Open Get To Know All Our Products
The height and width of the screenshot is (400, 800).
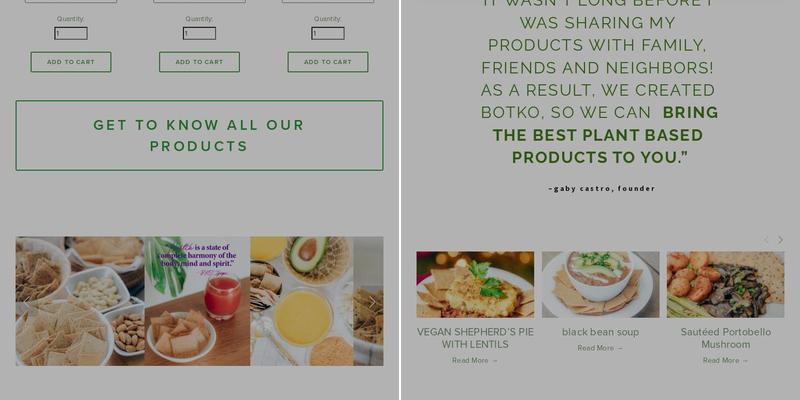pos(199,136)
